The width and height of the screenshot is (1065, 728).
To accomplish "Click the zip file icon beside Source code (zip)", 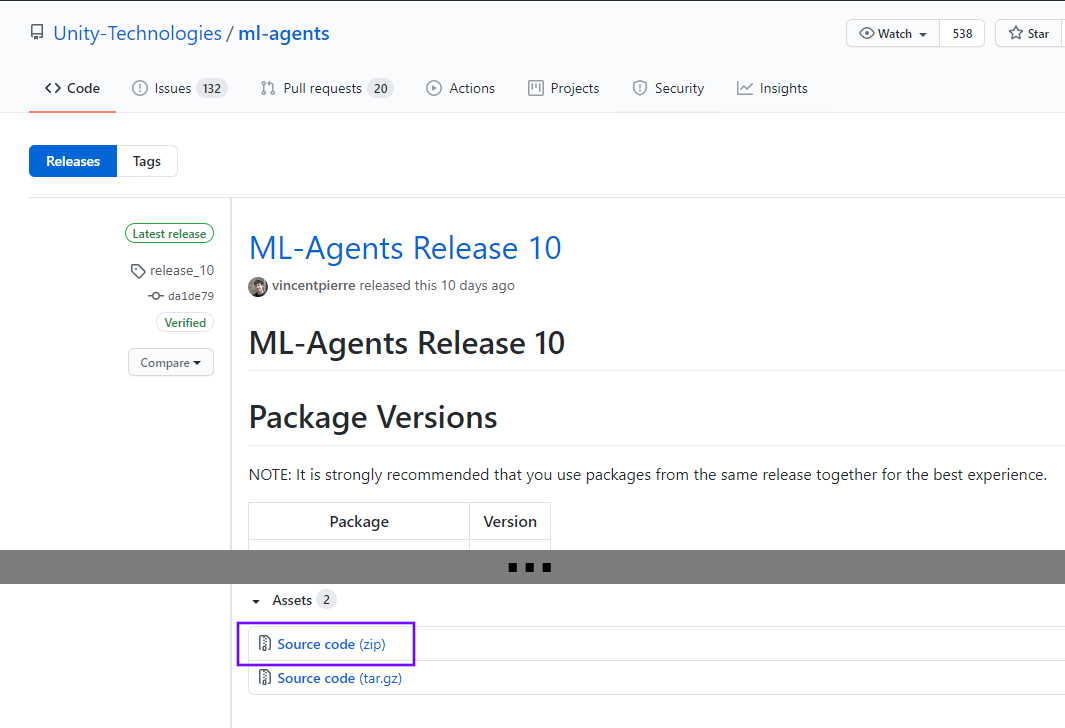I will [265, 644].
